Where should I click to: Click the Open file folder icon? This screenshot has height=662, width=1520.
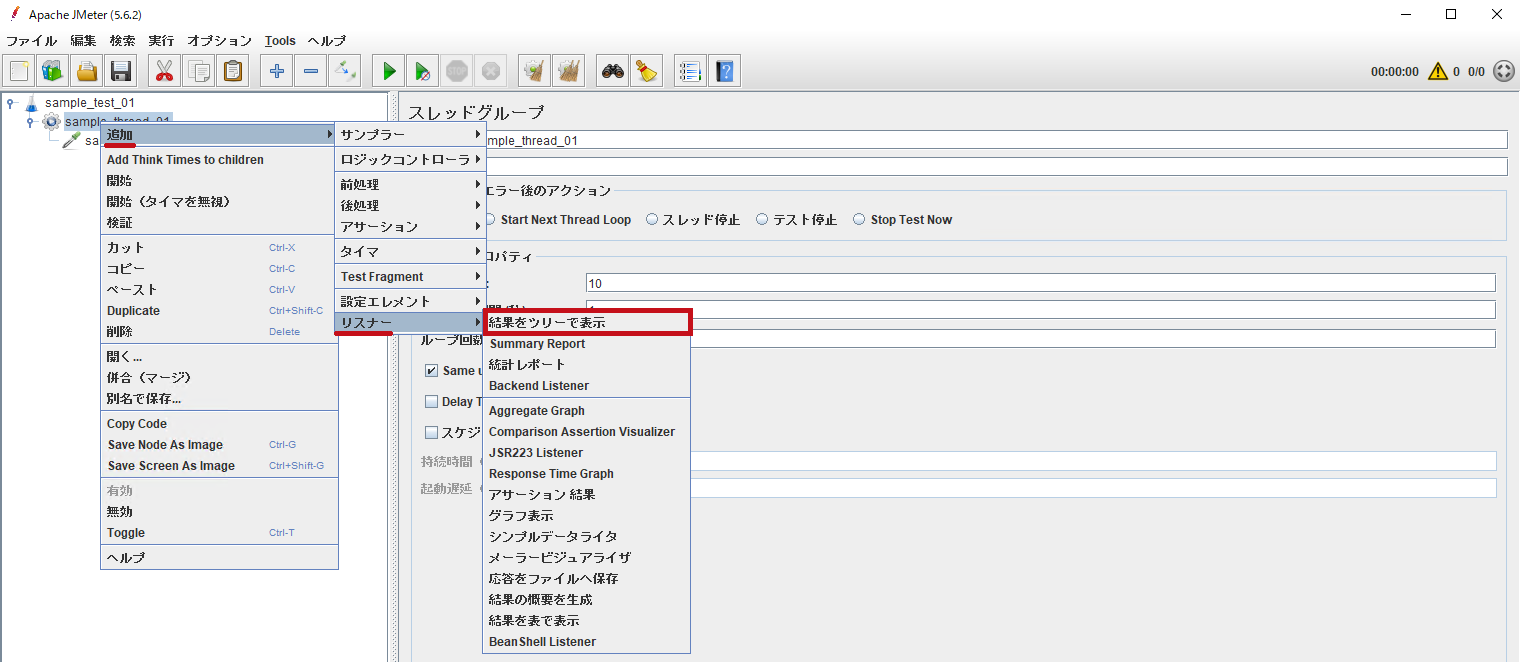coord(88,71)
